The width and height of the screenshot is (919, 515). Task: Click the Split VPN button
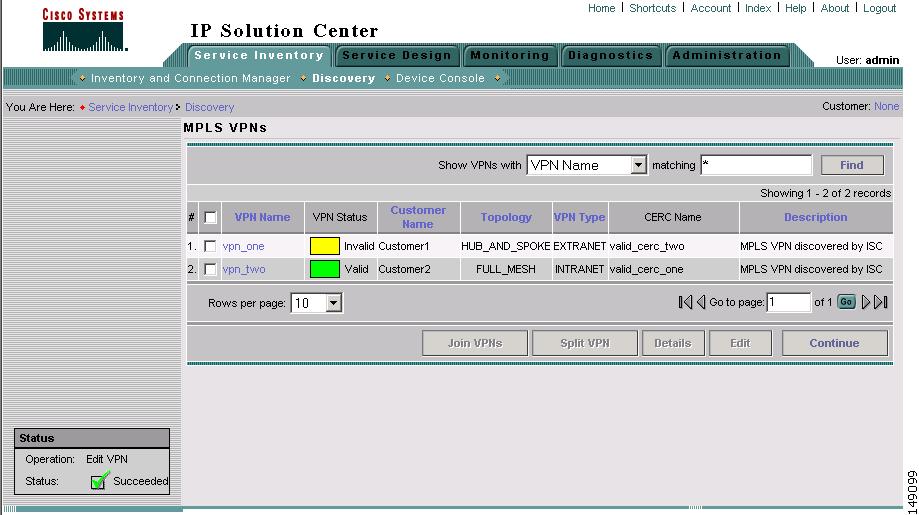[584, 343]
